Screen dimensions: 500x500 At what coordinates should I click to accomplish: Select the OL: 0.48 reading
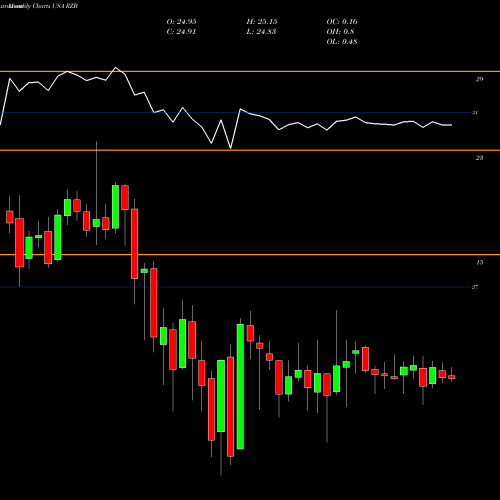[x=342, y=42]
